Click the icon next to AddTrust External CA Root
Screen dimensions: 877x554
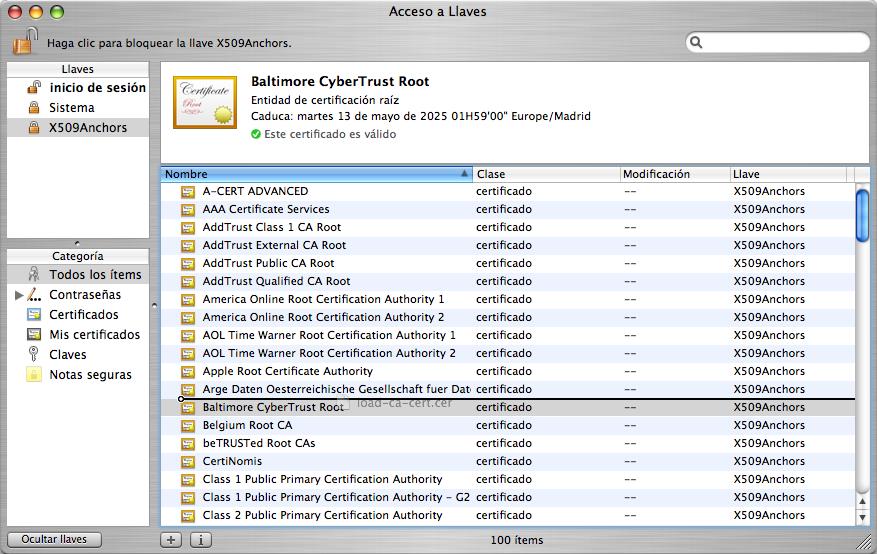(x=188, y=245)
